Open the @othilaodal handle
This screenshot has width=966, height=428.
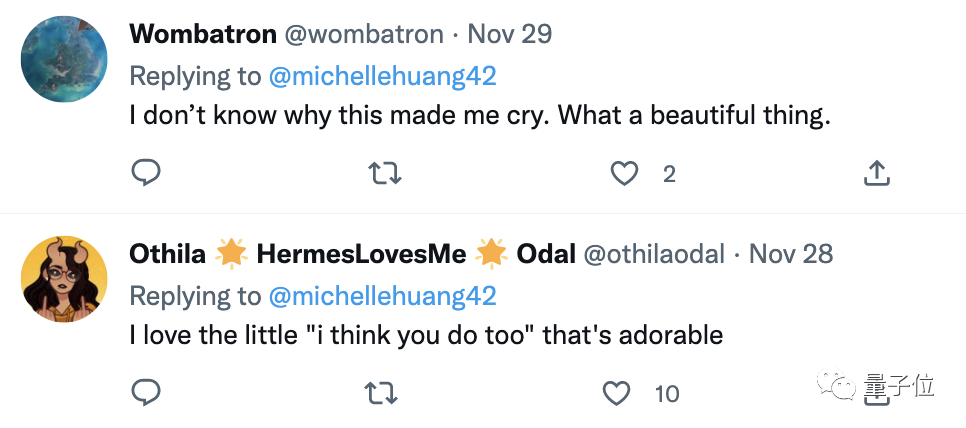(653, 254)
